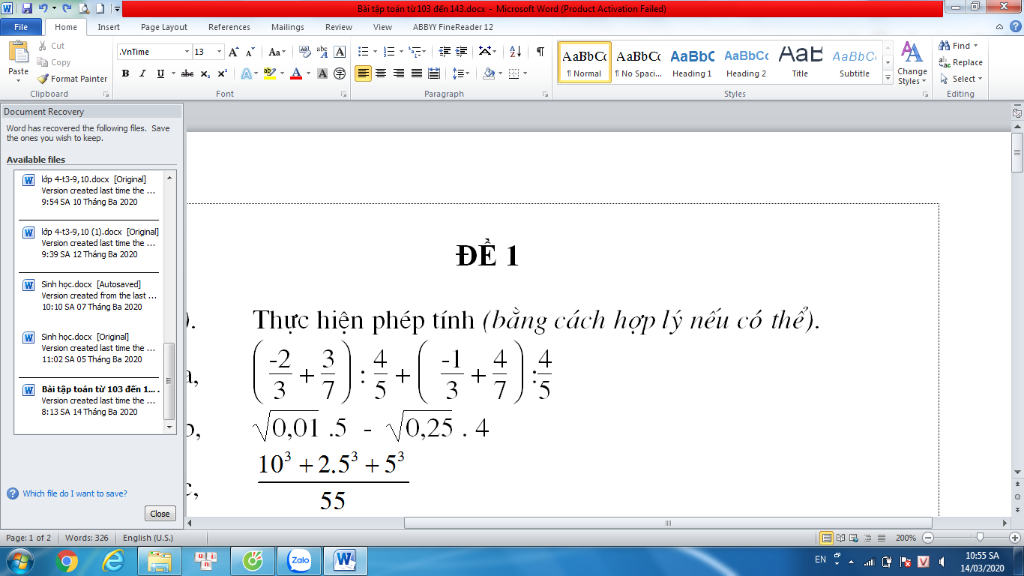Switch to the ABBYY FineReader 12 tab
The height and width of the screenshot is (576, 1024).
pos(453,27)
